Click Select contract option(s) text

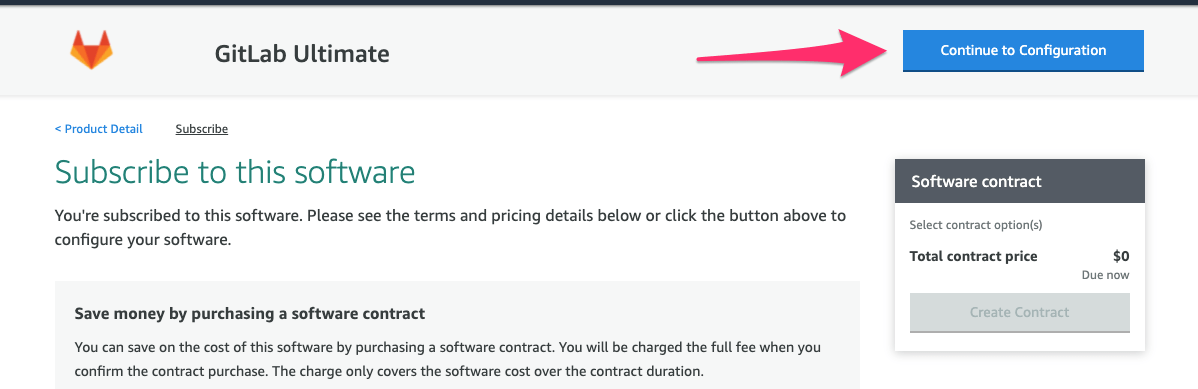coord(976,225)
